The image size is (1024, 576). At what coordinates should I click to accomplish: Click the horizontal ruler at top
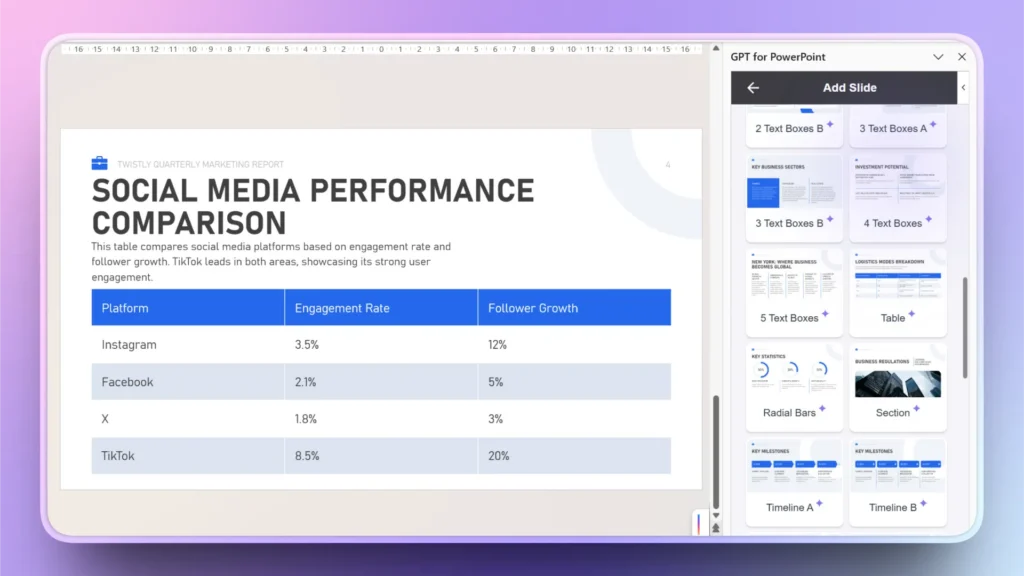(381, 49)
